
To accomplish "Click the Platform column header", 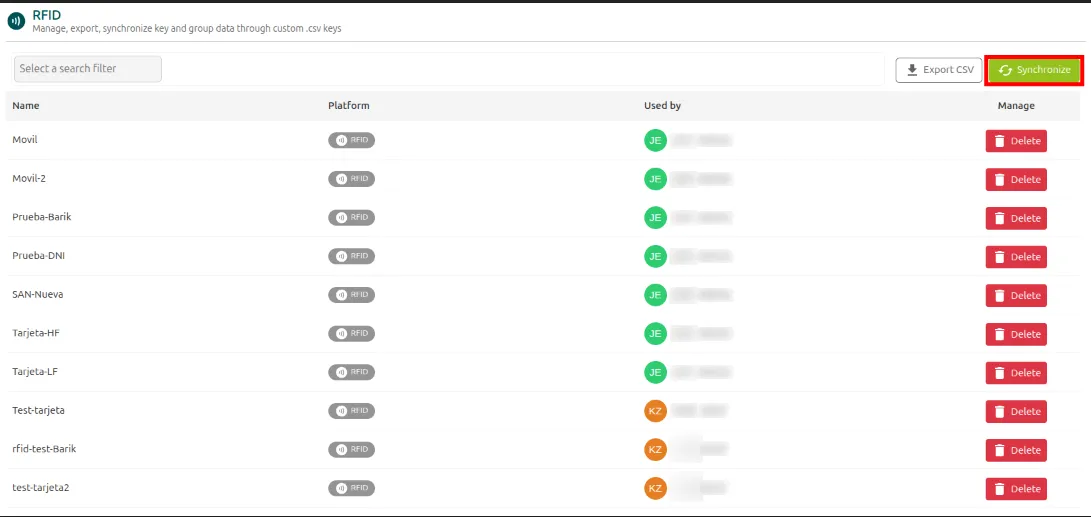I will [x=349, y=106].
